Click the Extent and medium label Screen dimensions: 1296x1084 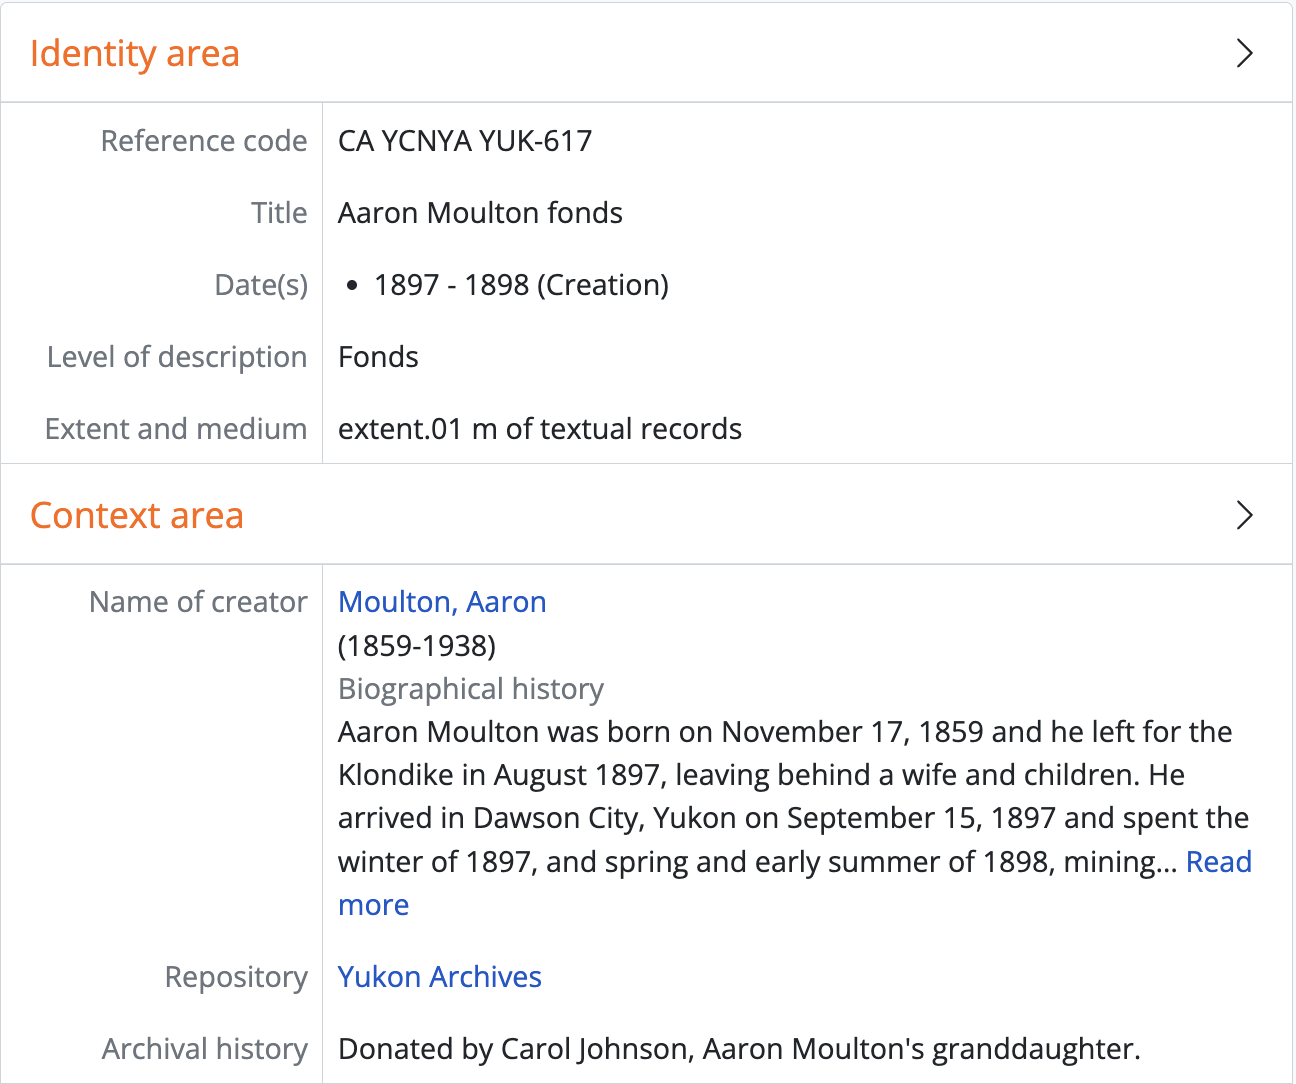176,429
